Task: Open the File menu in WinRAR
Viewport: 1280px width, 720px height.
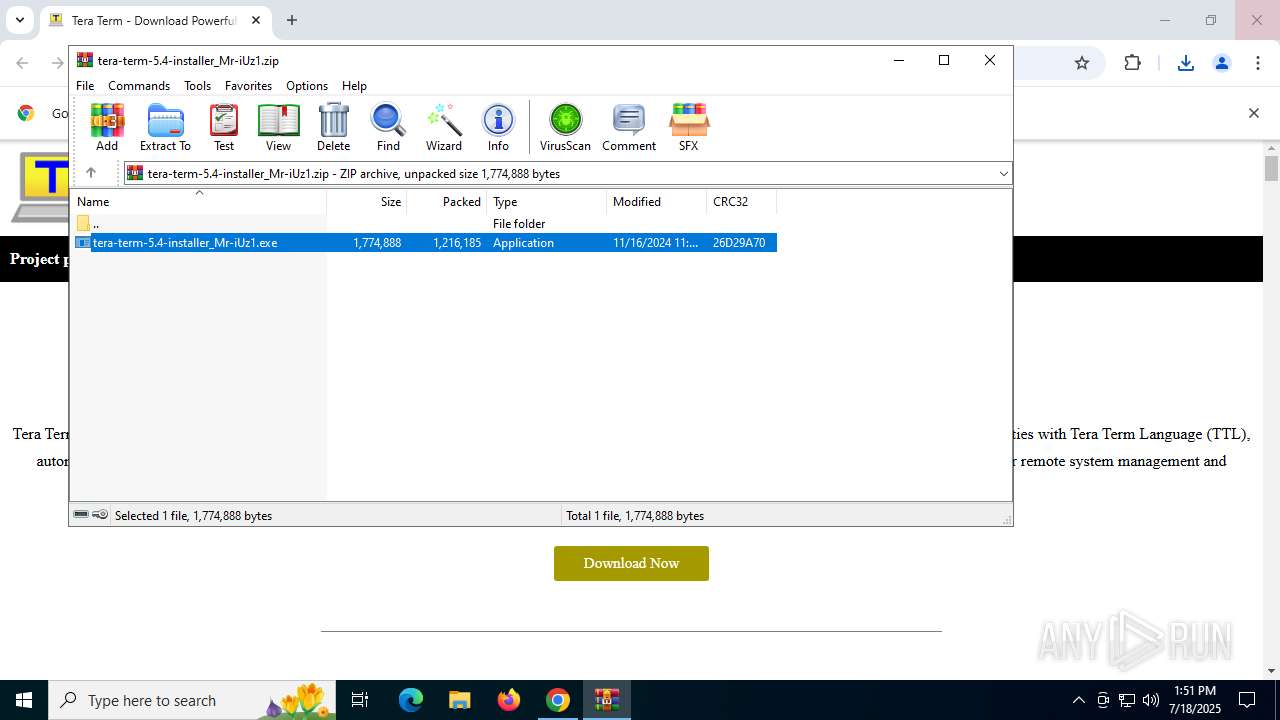Action: (x=85, y=86)
